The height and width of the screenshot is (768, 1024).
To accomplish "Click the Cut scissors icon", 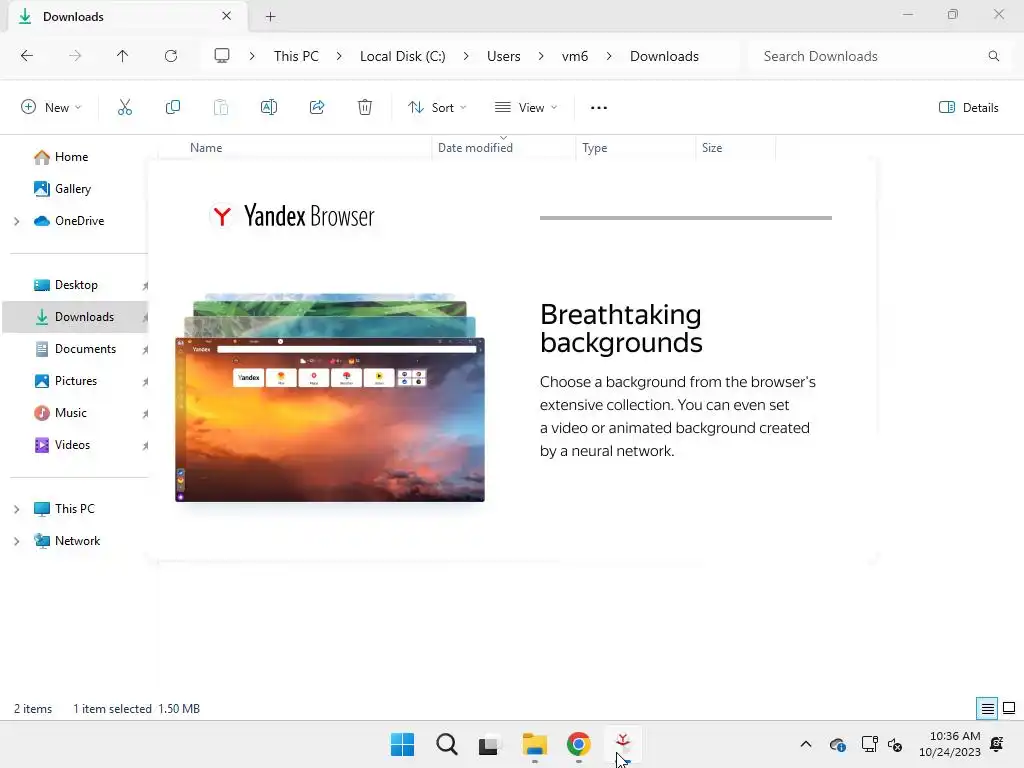I will (125, 107).
